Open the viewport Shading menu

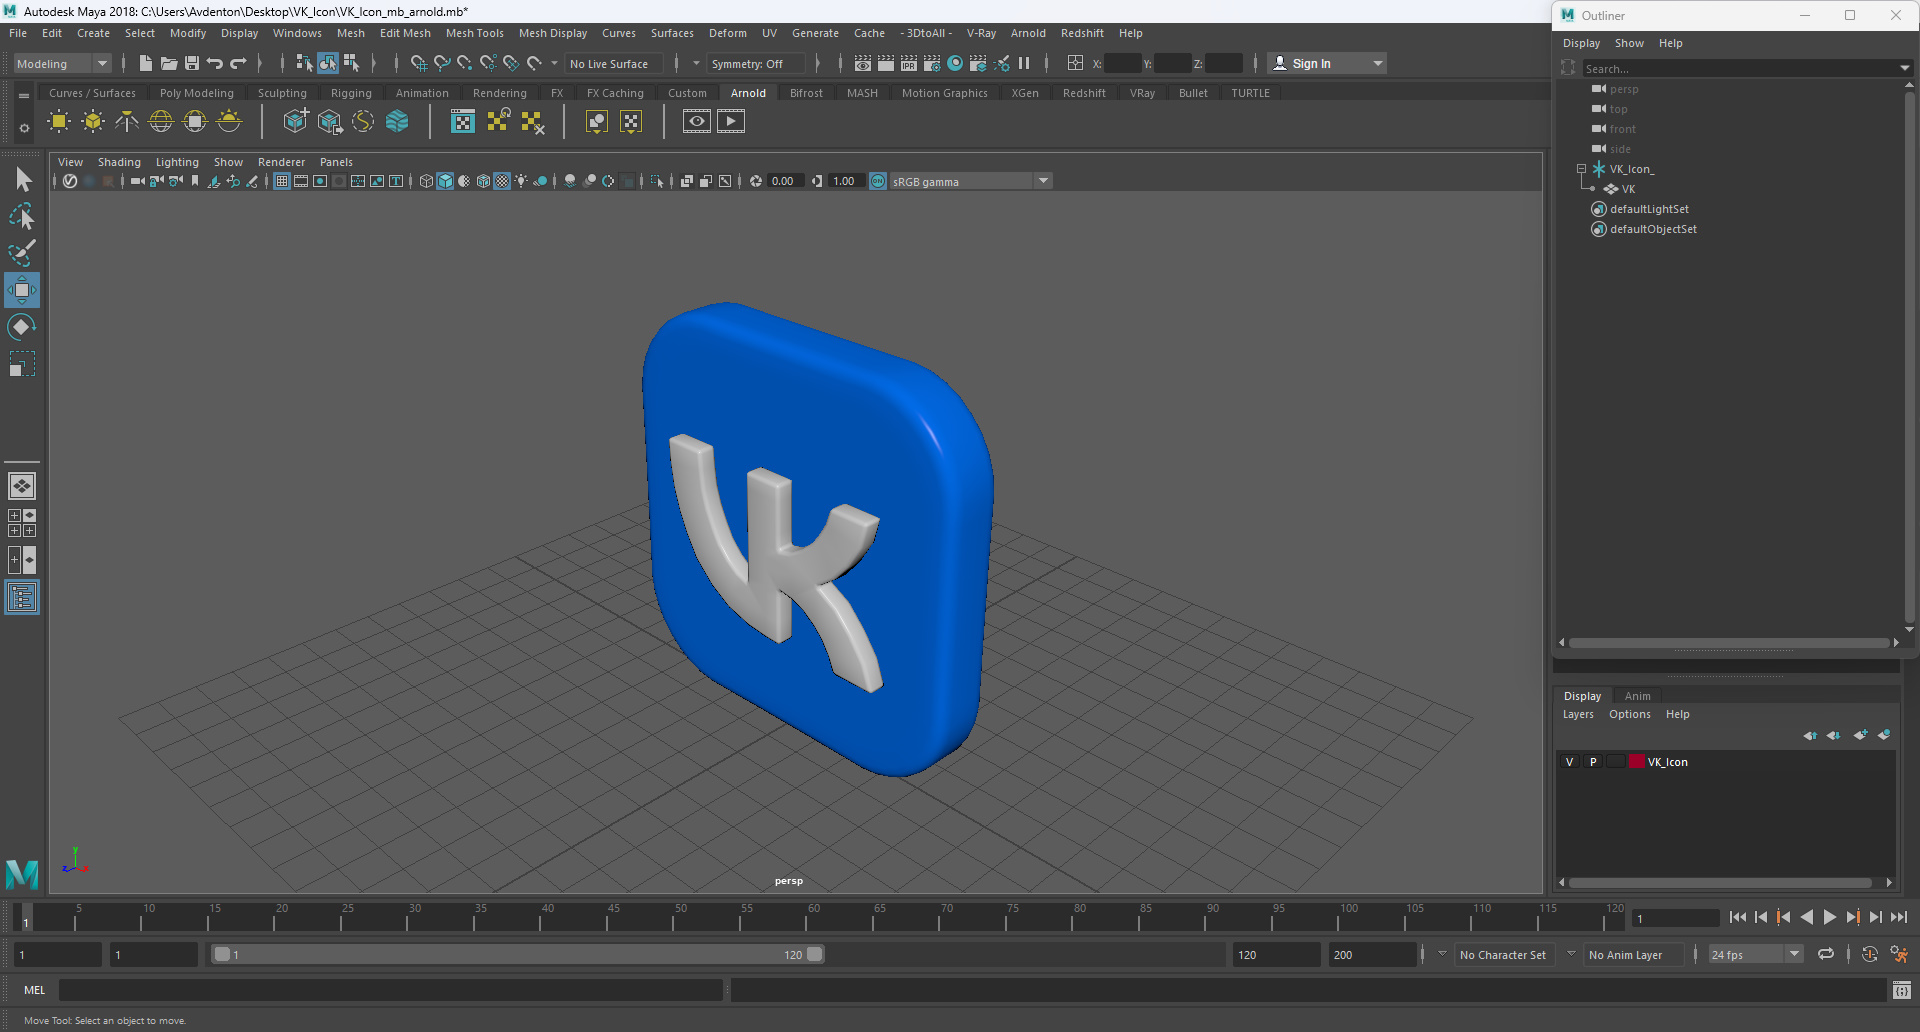pos(119,162)
